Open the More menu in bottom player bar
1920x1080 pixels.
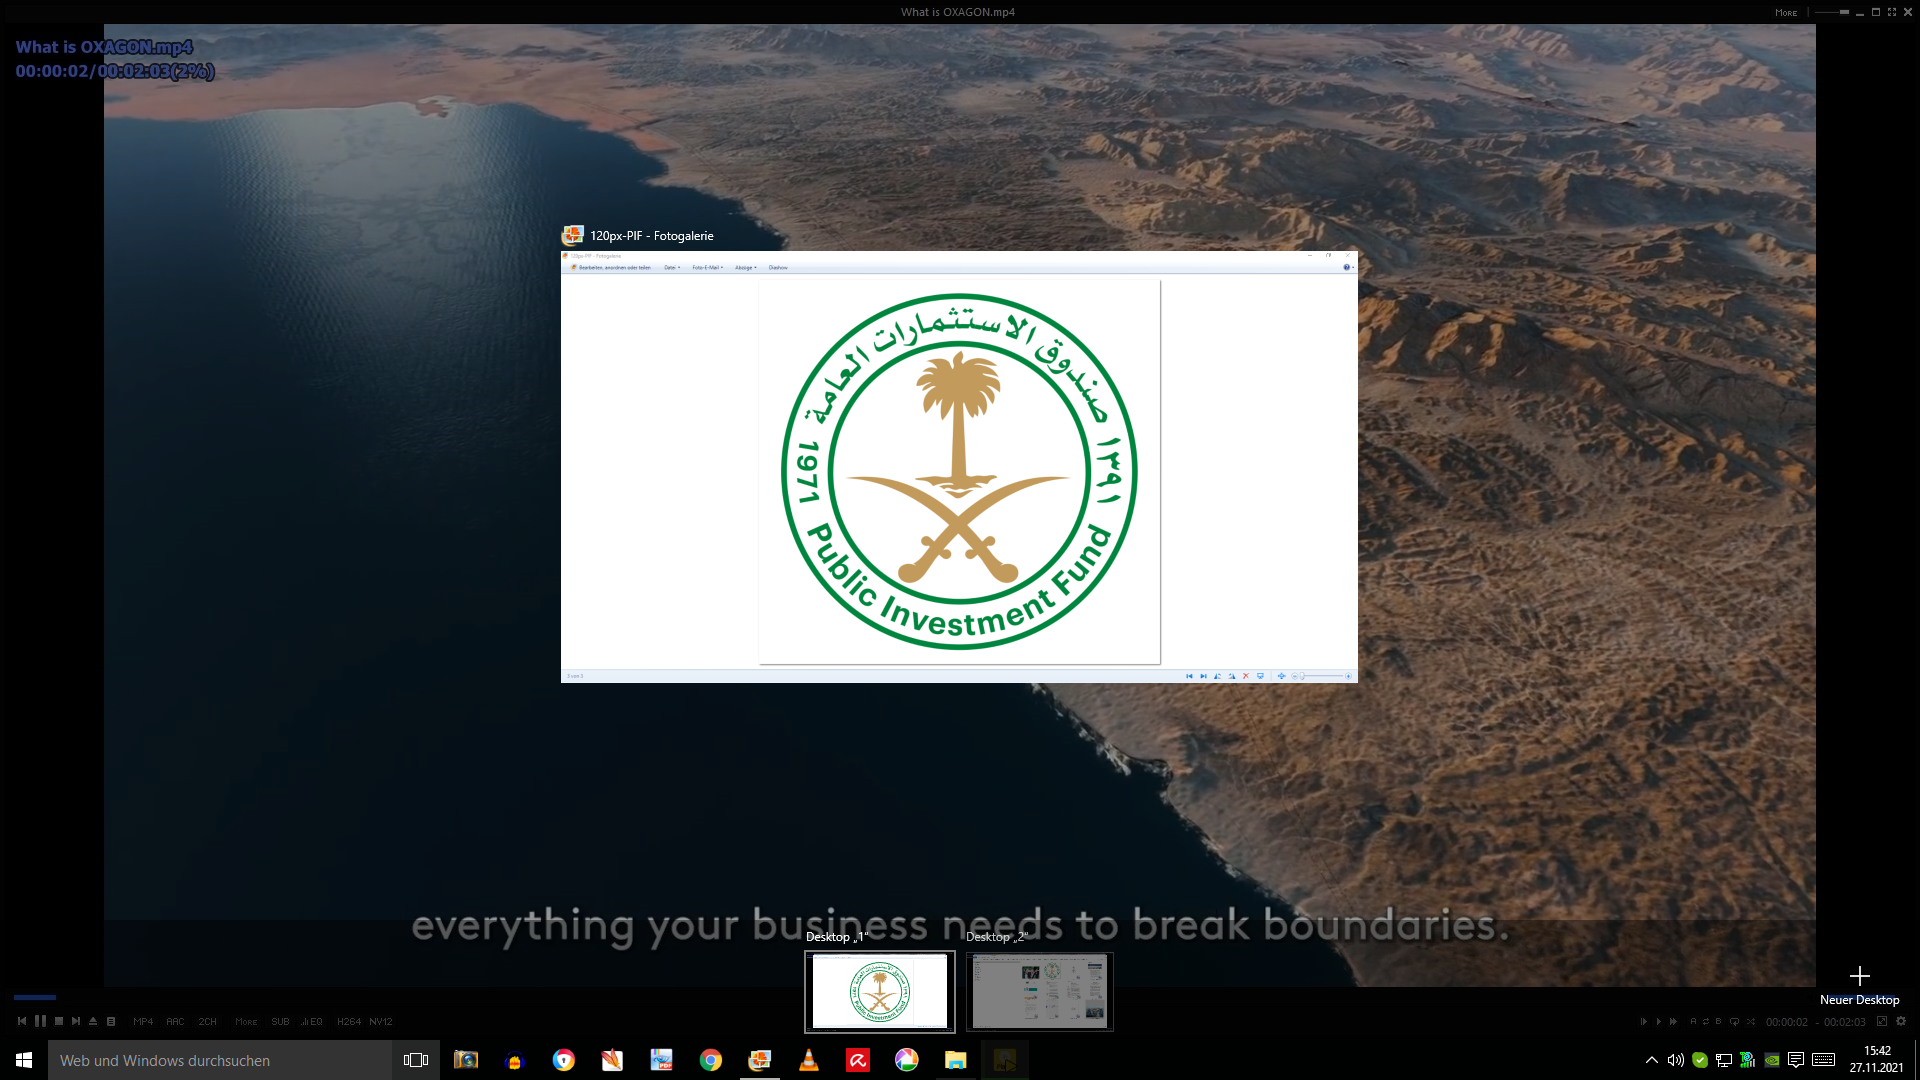pos(246,1022)
